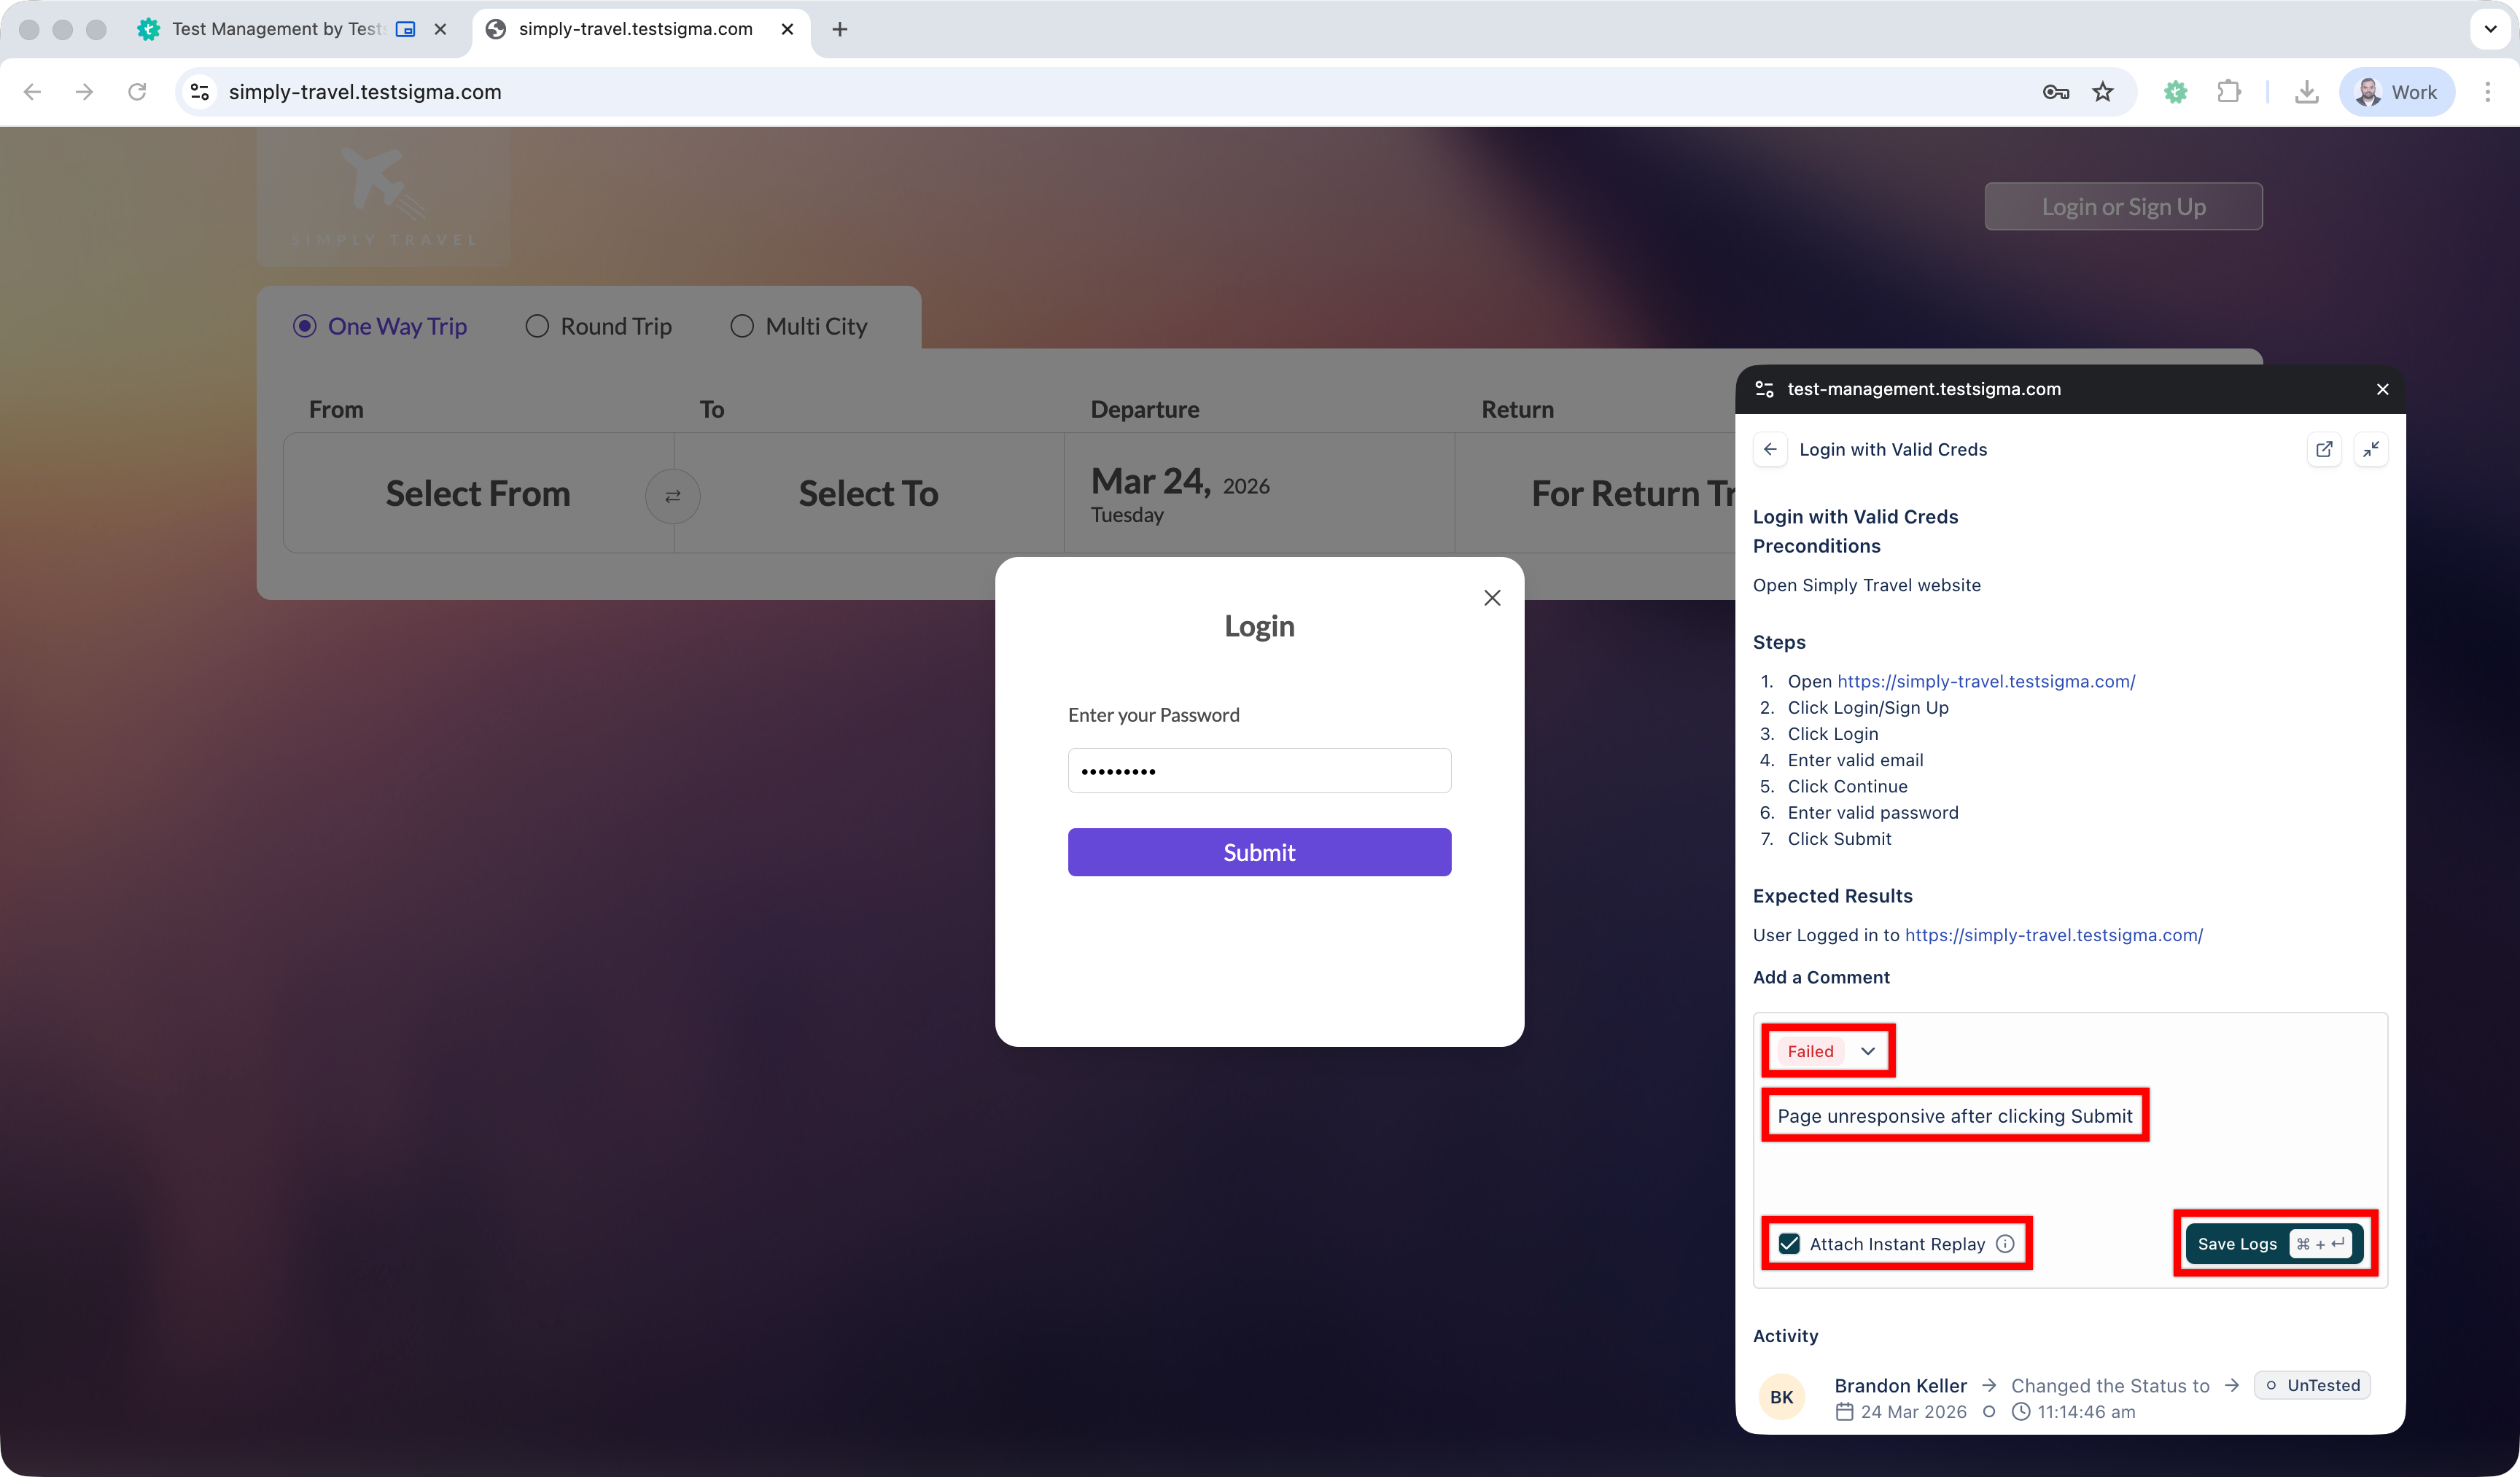This screenshot has width=2520, height=1477.
Task: Bookmark this page with star icon
Action: click(2102, 92)
